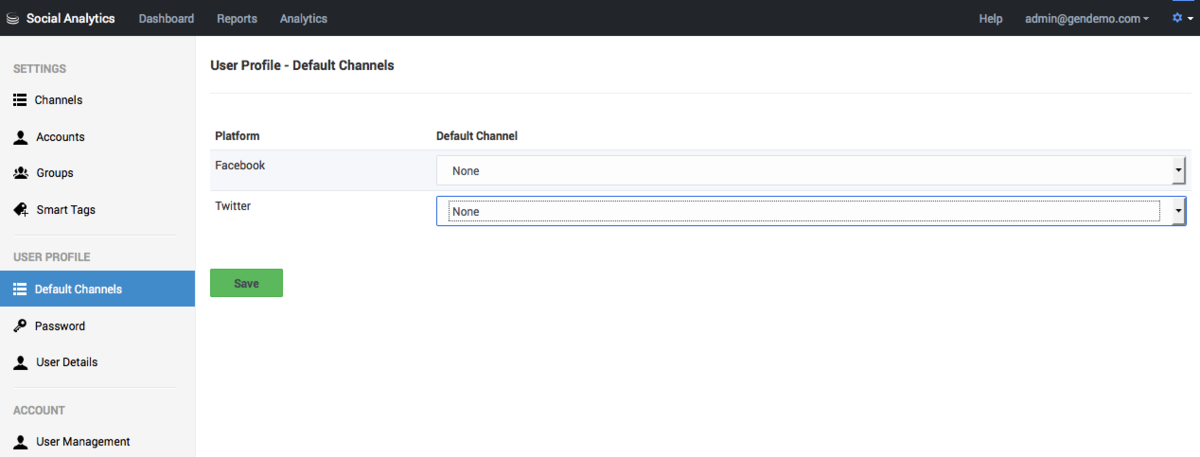Image resolution: width=1200 pixels, height=457 pixels.
Task: Select the Password sidebar item
Action: click(x=97, y=326)
